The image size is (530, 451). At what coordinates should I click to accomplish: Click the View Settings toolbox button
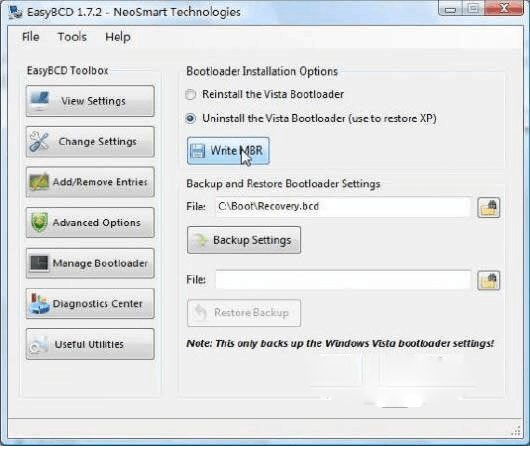[x=90, y=101]
